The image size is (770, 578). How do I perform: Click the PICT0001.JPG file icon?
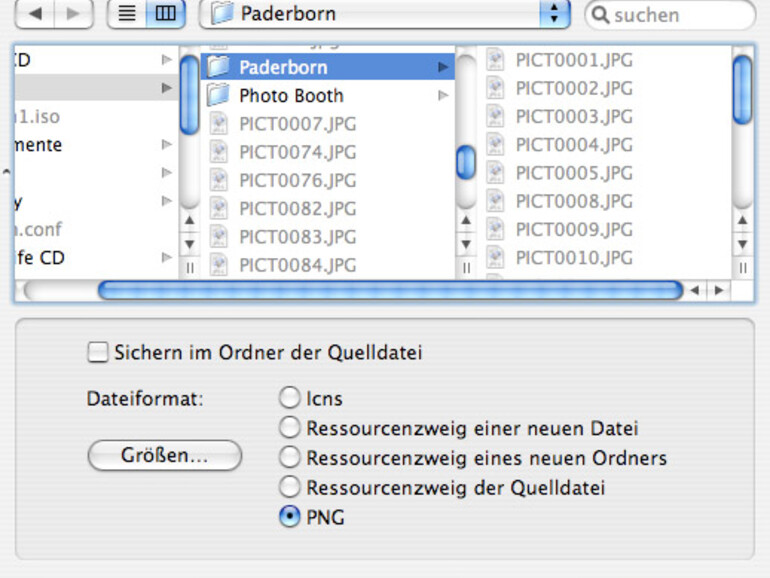(495, 59)
